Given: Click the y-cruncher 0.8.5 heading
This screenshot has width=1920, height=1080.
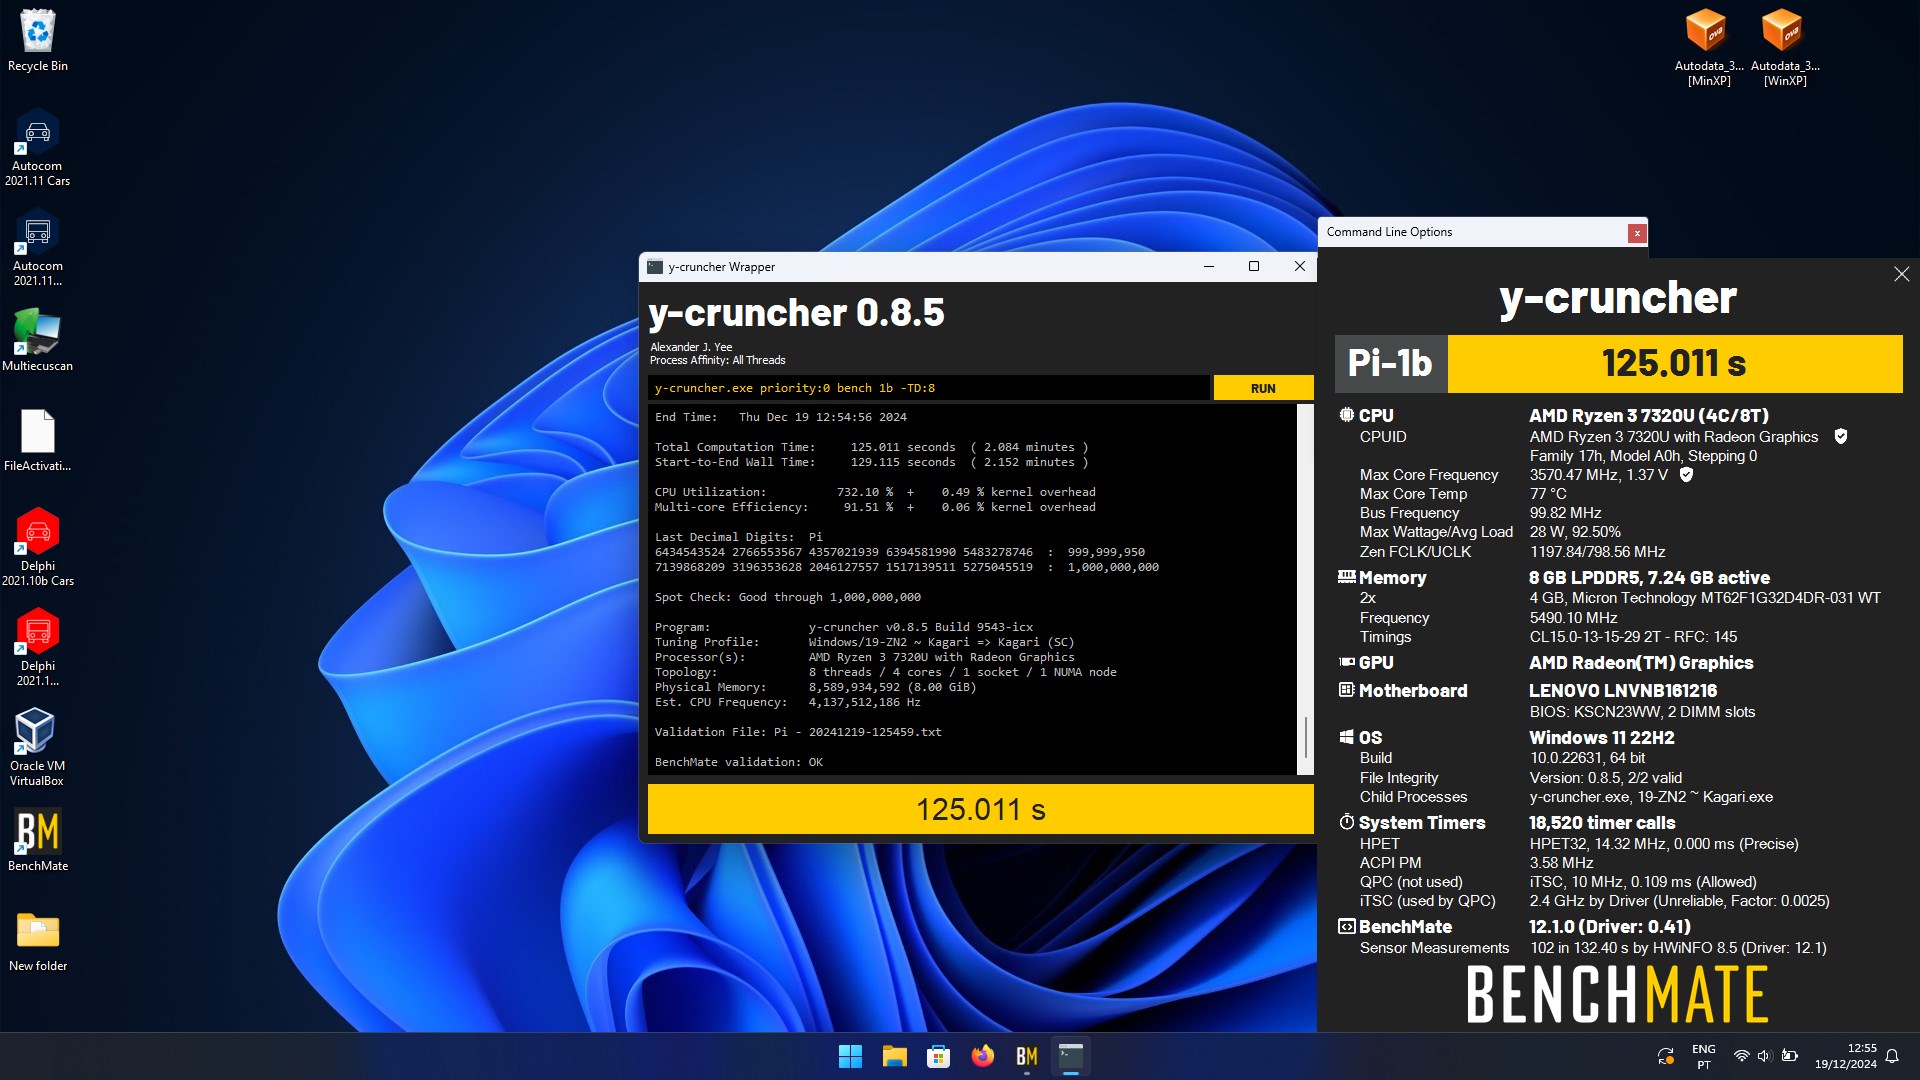Looking at the screenshot, I should tap(796, 313).
